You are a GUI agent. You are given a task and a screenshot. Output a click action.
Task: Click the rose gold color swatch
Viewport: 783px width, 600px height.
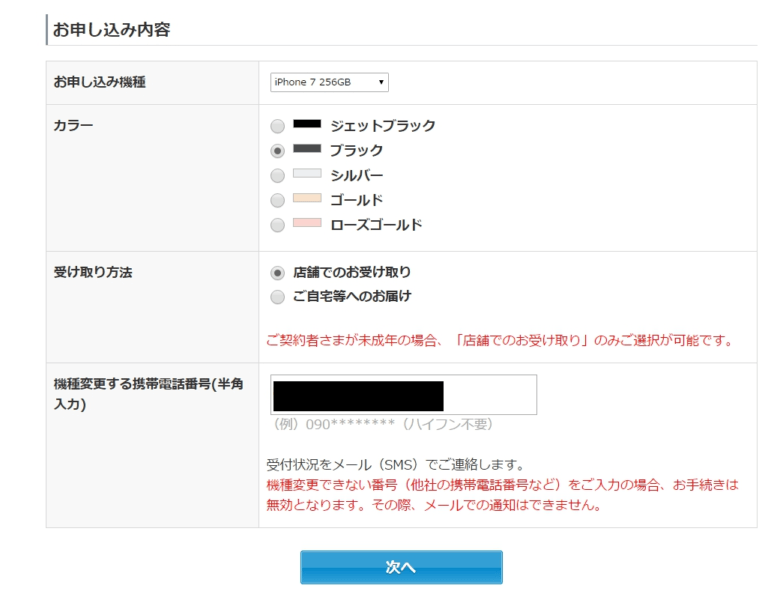click(307, 223)
